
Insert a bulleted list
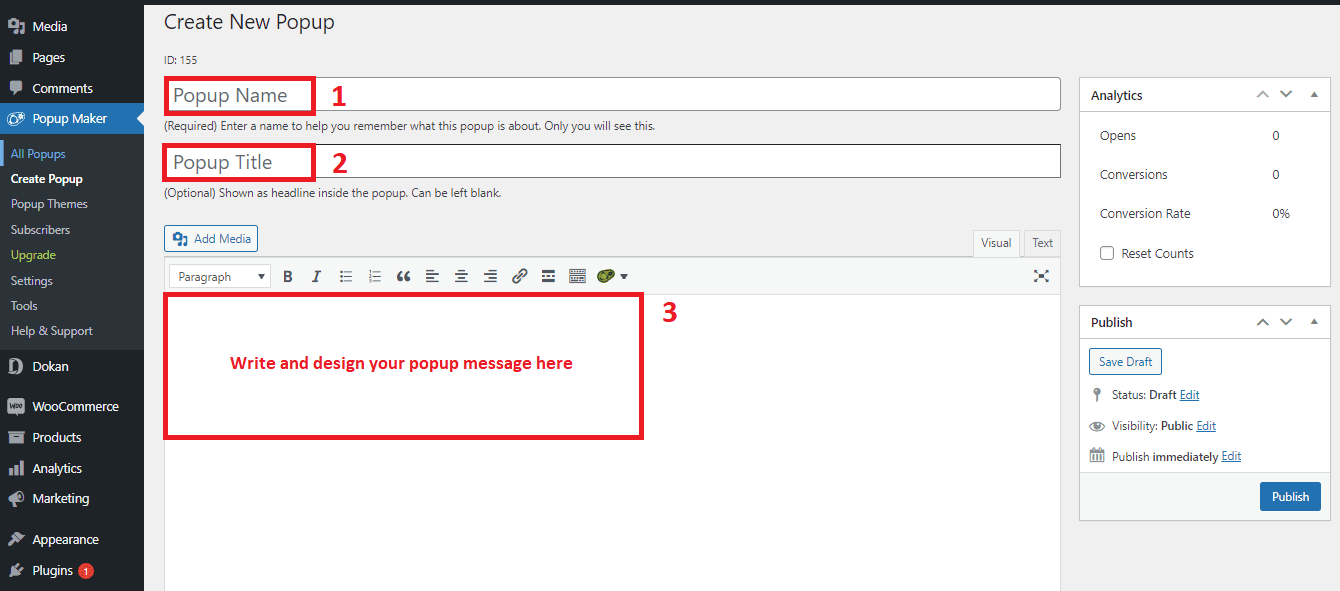pos(346,276)
